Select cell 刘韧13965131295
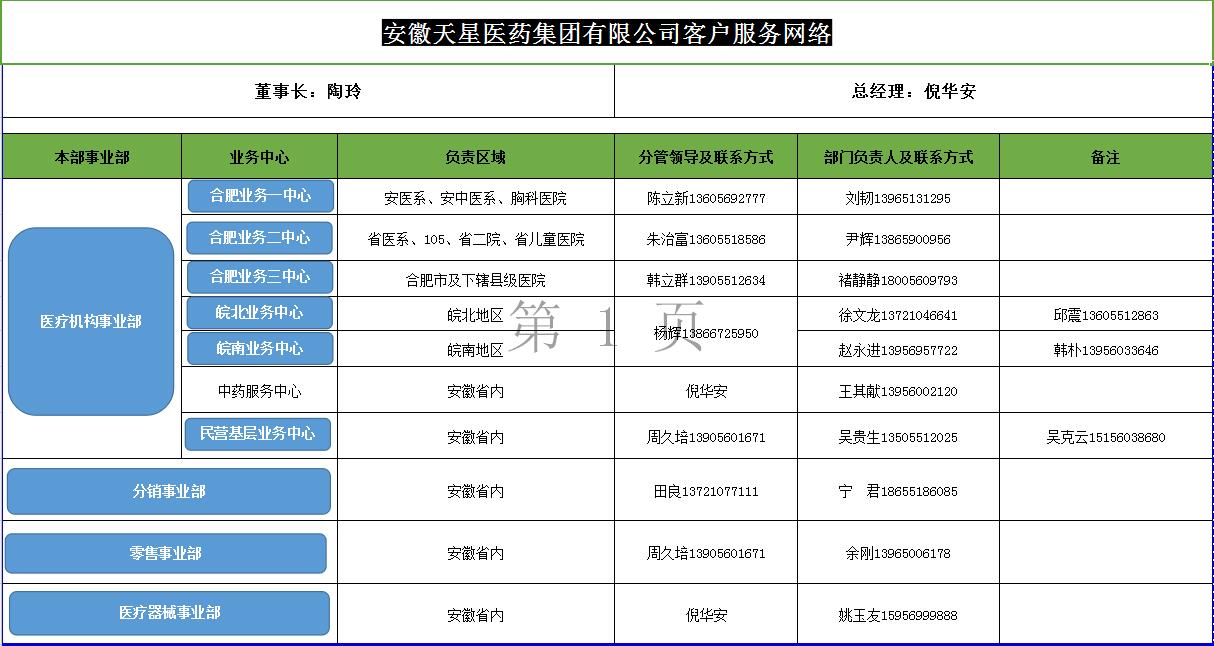 click(898, 198)
